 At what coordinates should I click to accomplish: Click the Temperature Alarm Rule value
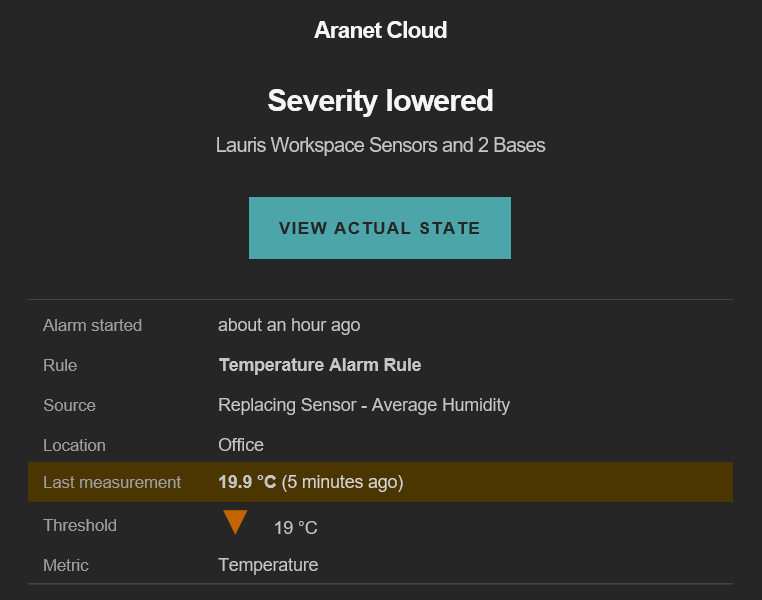(319, 365)
